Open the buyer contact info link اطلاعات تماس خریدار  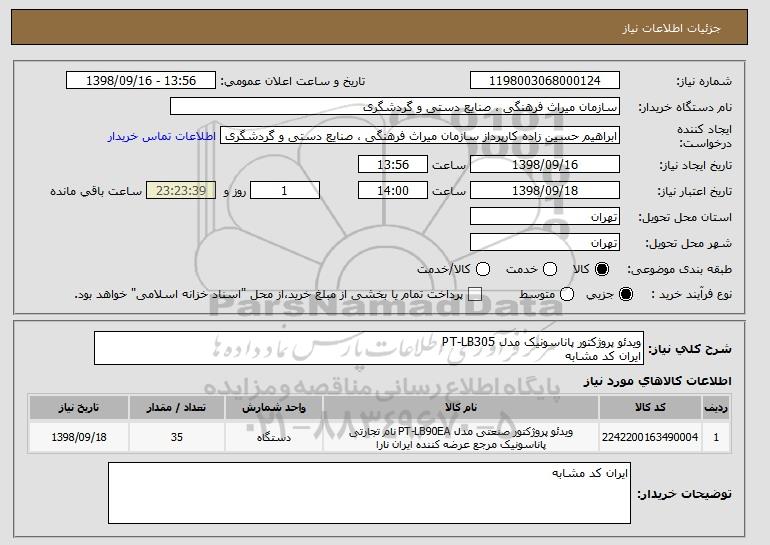coord(162,136)
